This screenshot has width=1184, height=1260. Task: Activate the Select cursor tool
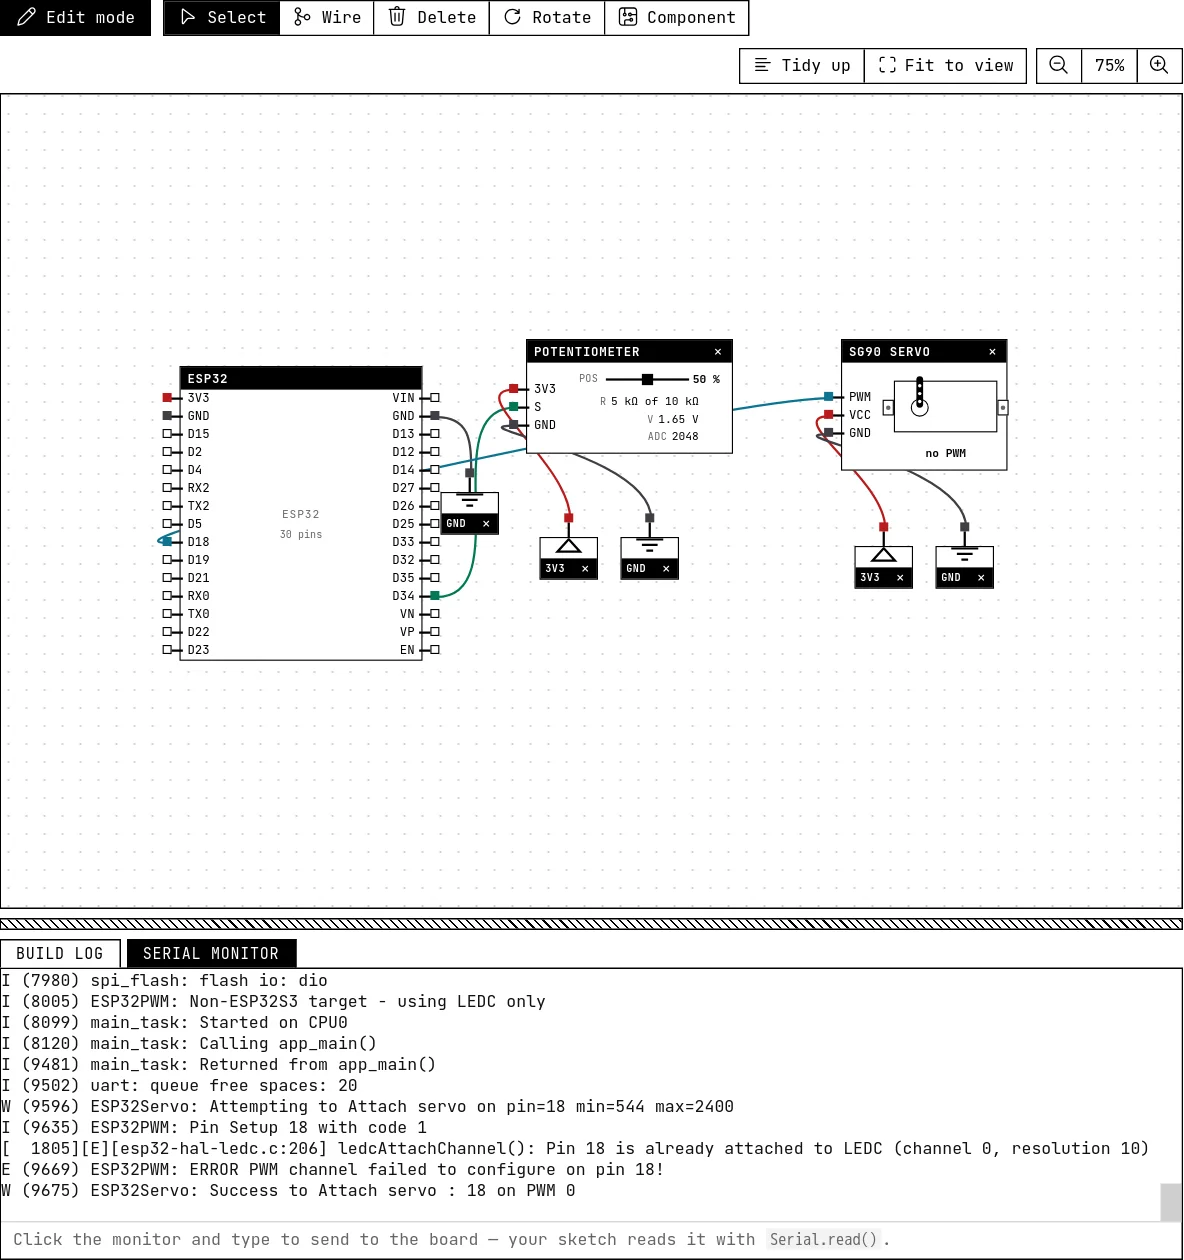(222, 17)
